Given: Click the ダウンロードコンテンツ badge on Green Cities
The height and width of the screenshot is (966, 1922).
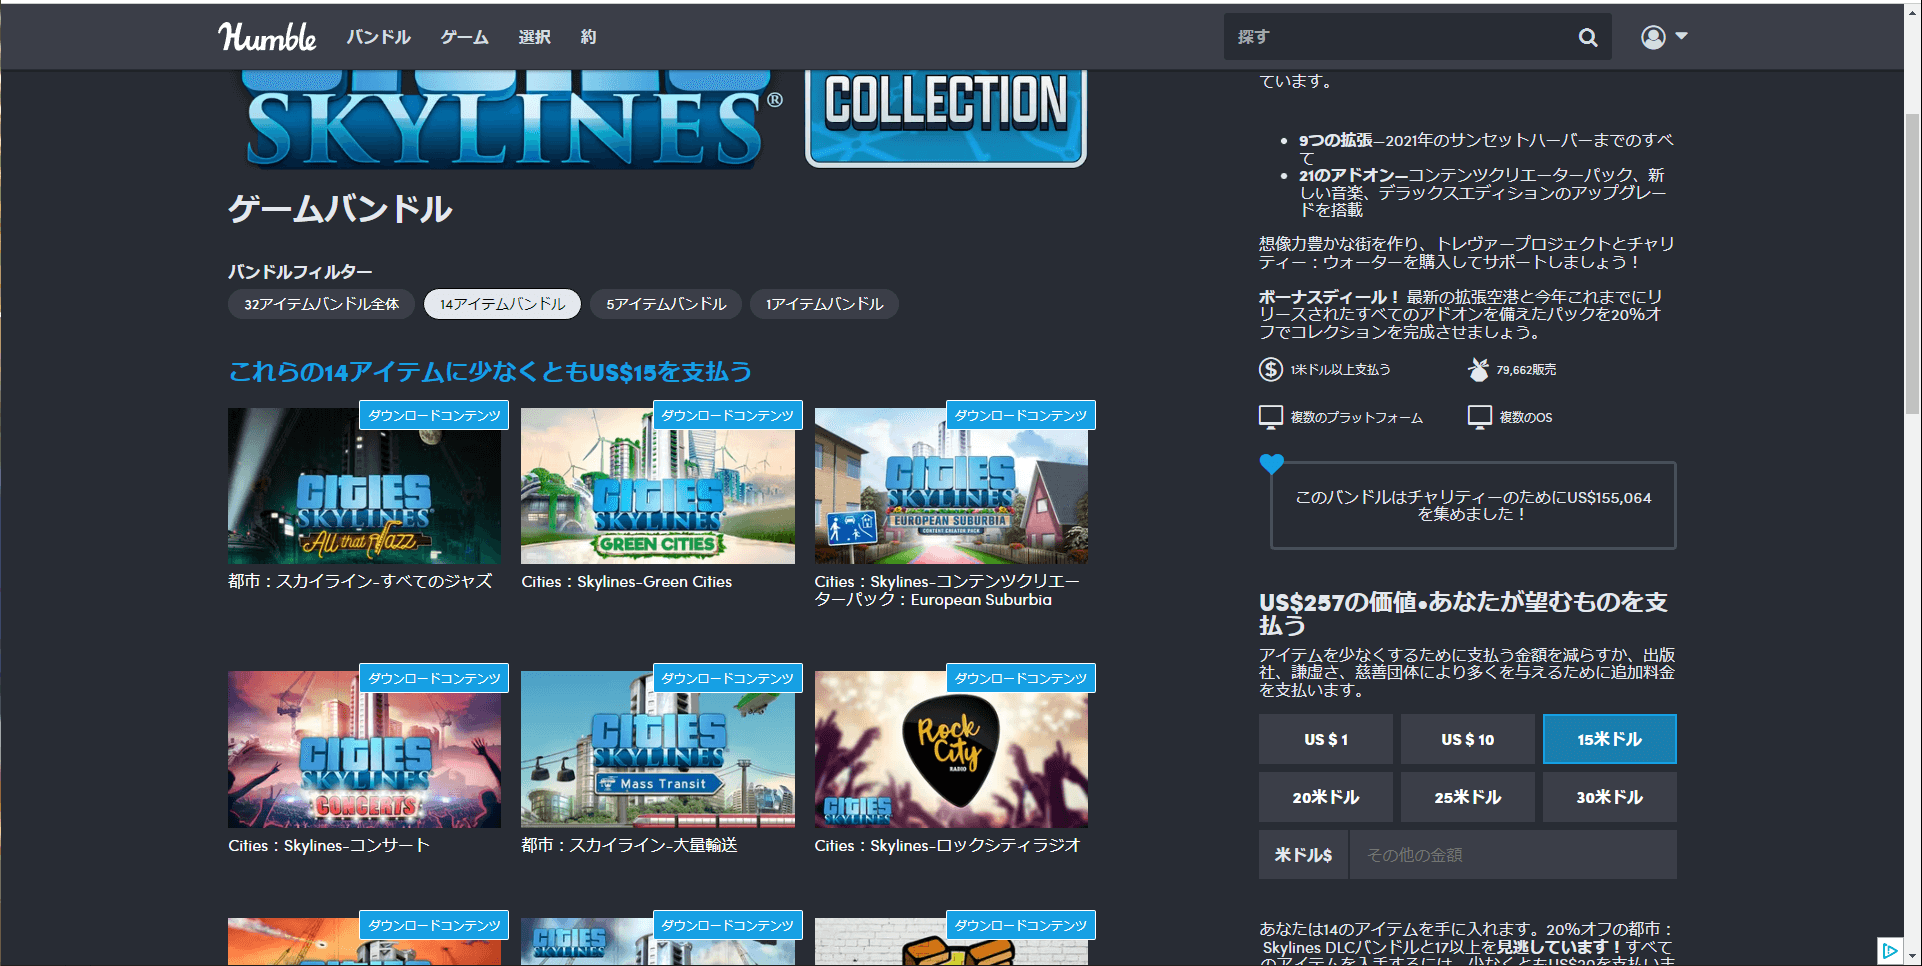Looking at the screenshot, I should [727, 415].
